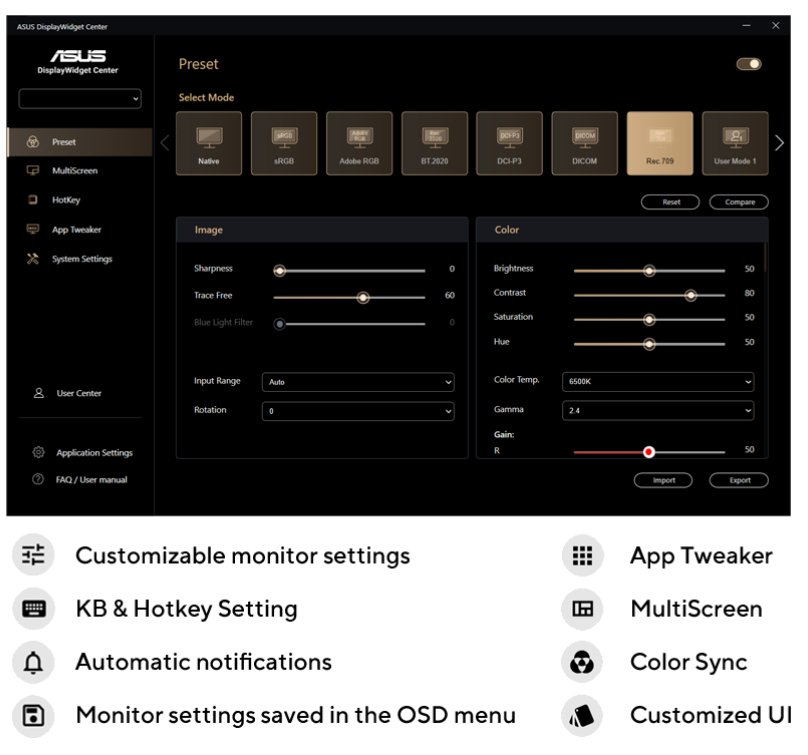Pick the BT.2020 preset mode
The width and height of the screenshot is (808, 755).
434,143
